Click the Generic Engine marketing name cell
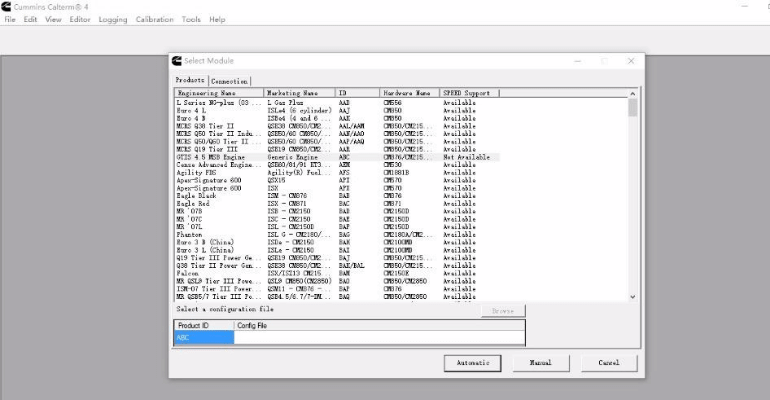Image resolution: width=770 pixels, height=400 pixels. tap(293, 157)
